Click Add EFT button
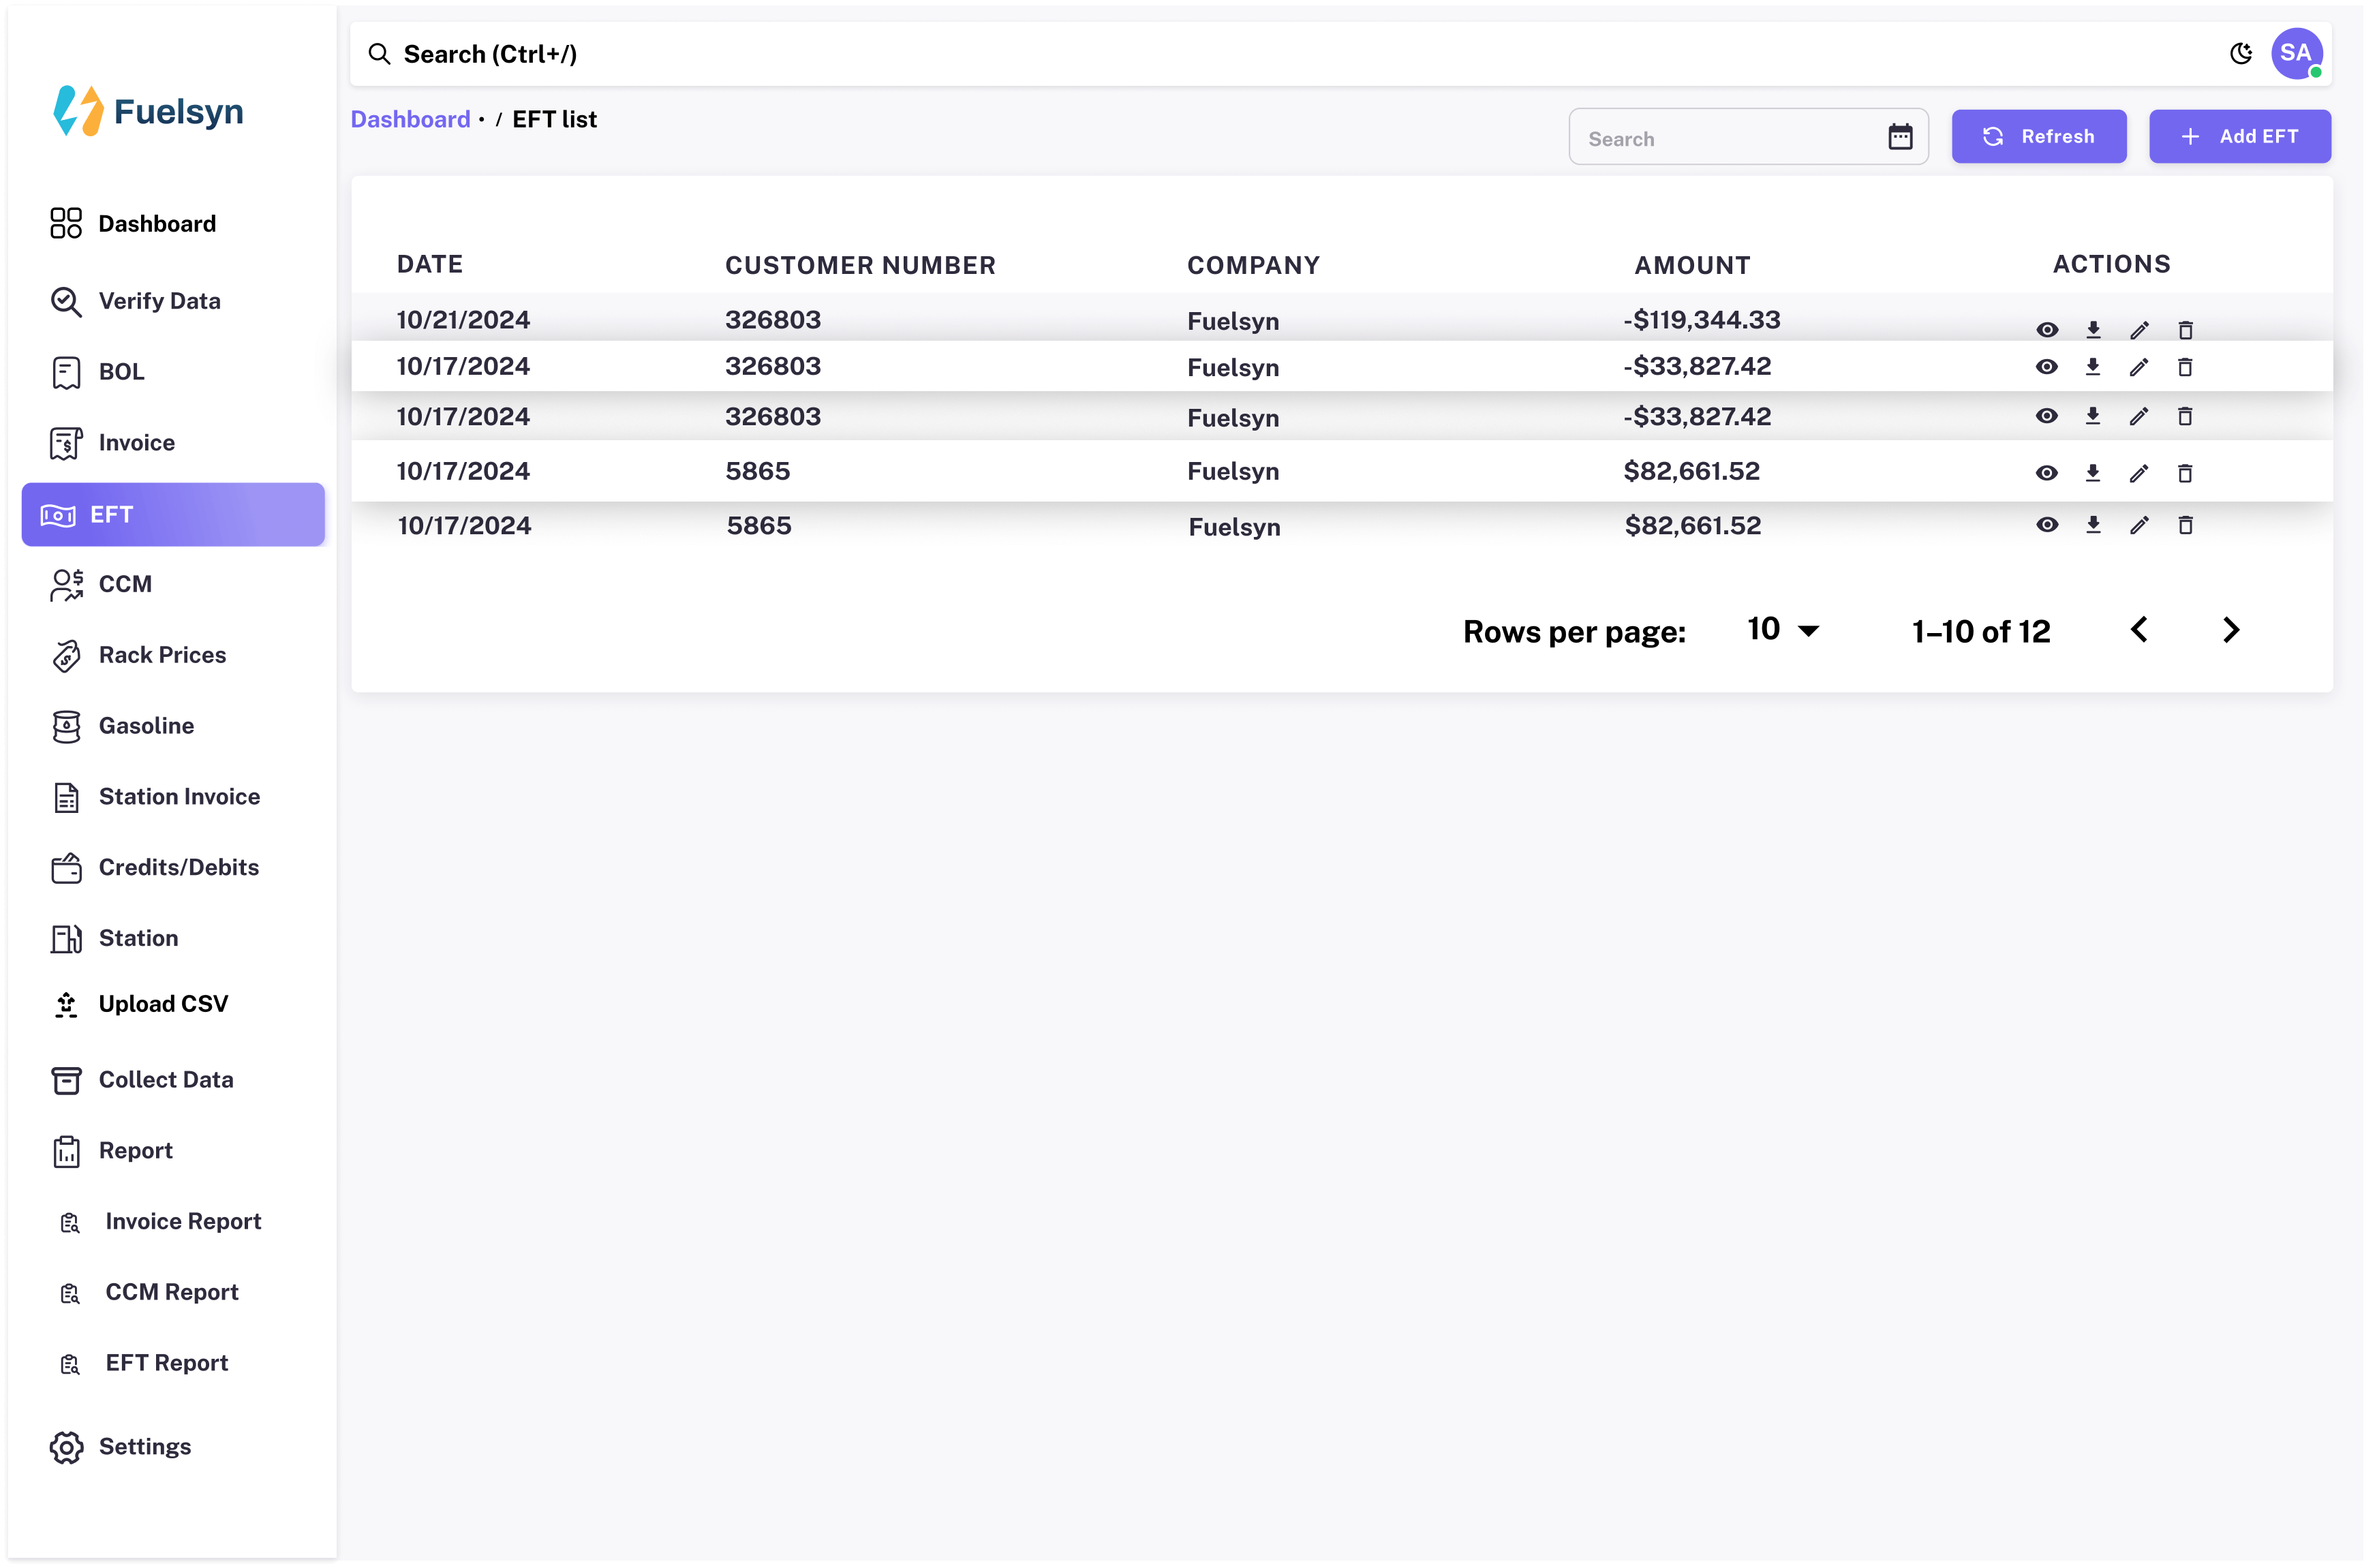 (2240, 136)
